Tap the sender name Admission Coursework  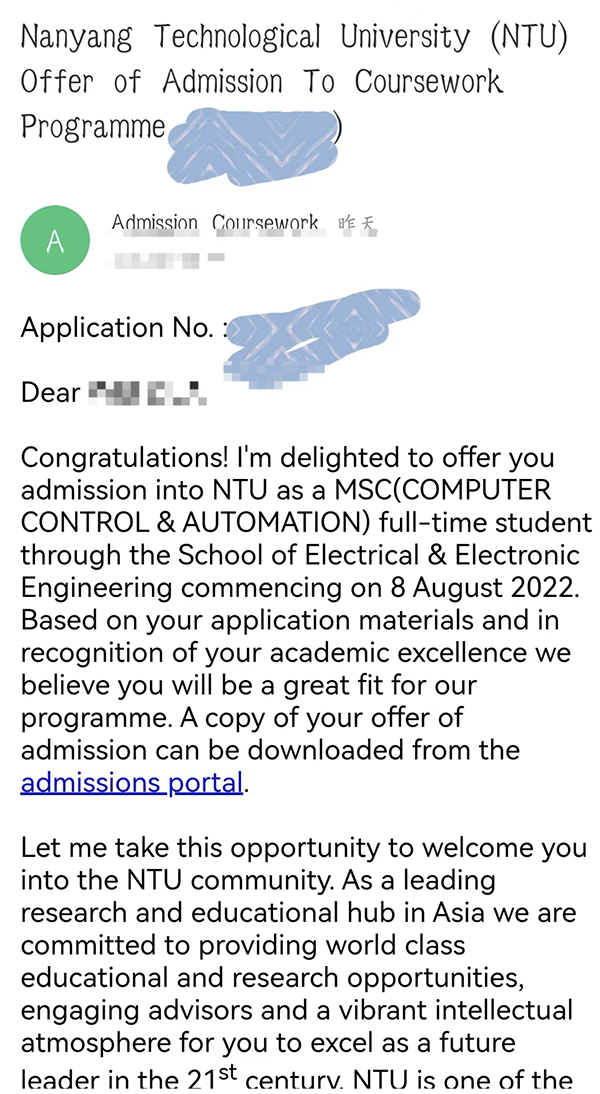[x=215, y=223]
